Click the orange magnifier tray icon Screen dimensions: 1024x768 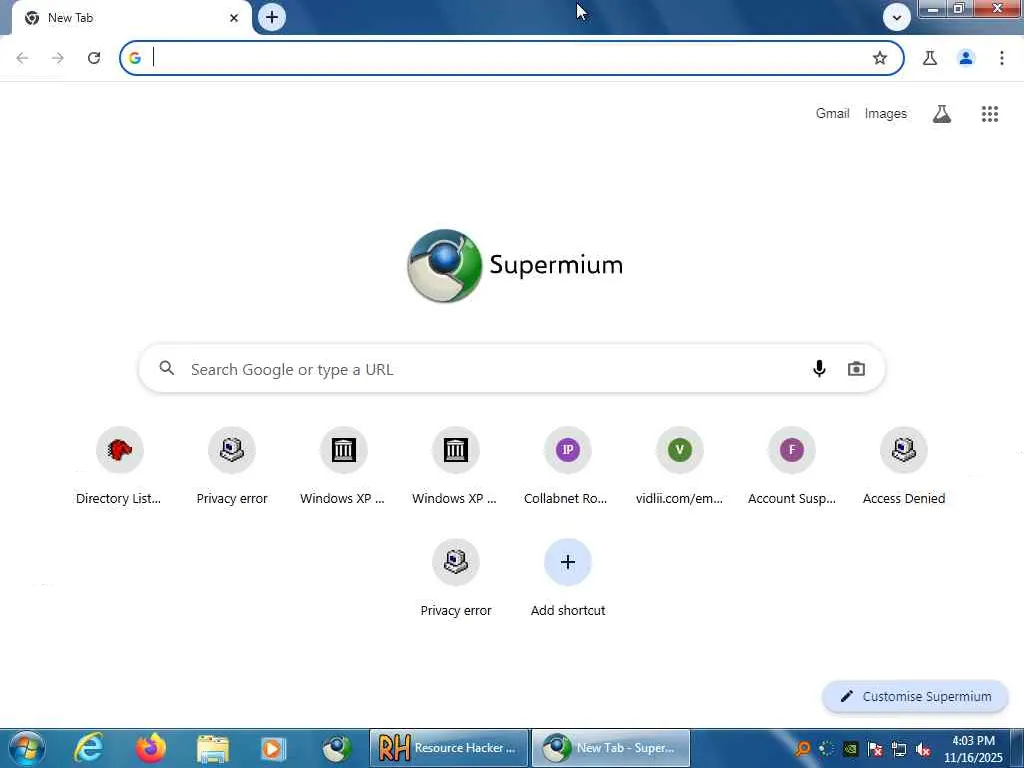coord(803,749)
